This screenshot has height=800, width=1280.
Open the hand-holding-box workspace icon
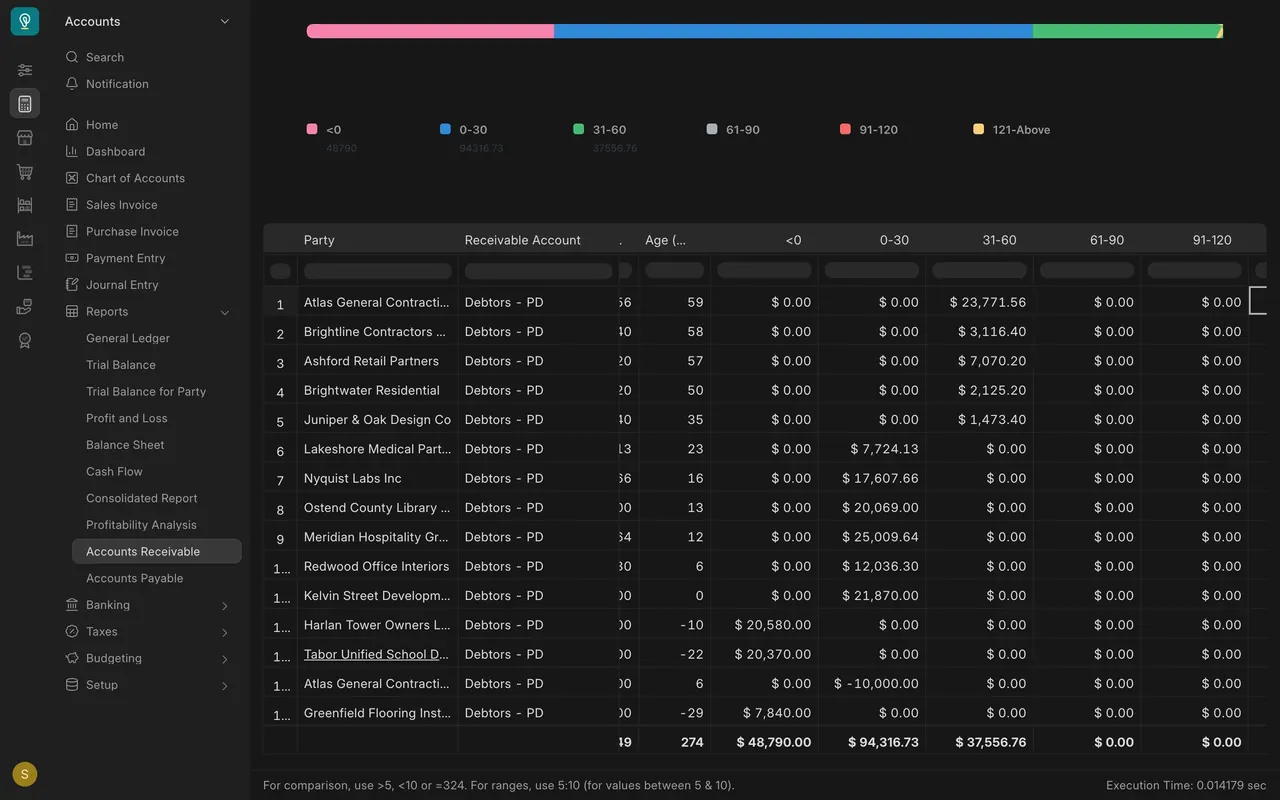tap(25, 306)
